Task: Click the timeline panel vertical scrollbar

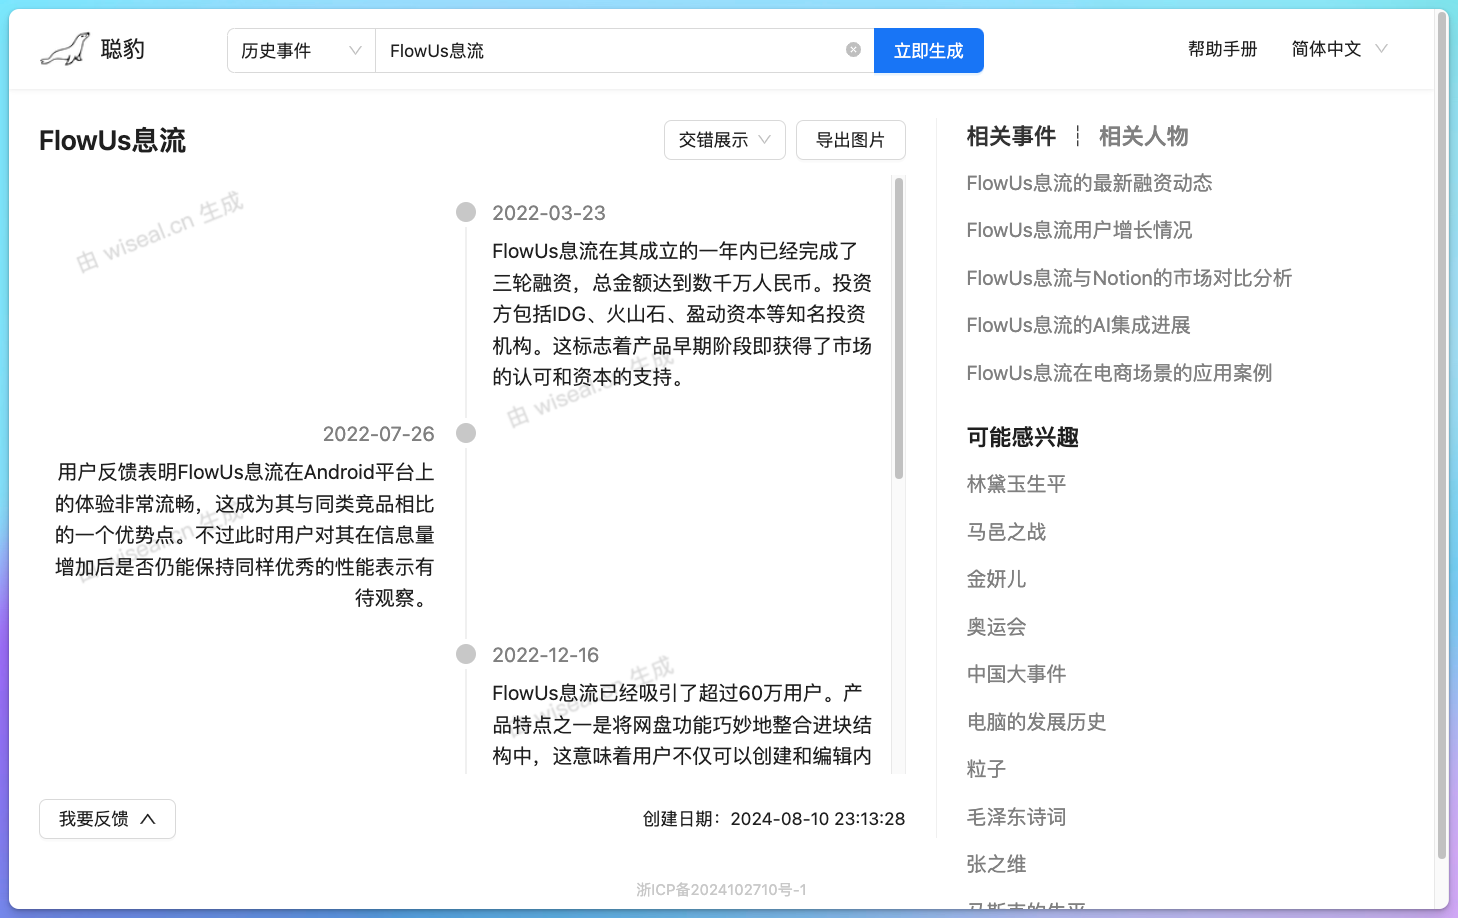Action: pyautogui.click(x=899, y=328)
